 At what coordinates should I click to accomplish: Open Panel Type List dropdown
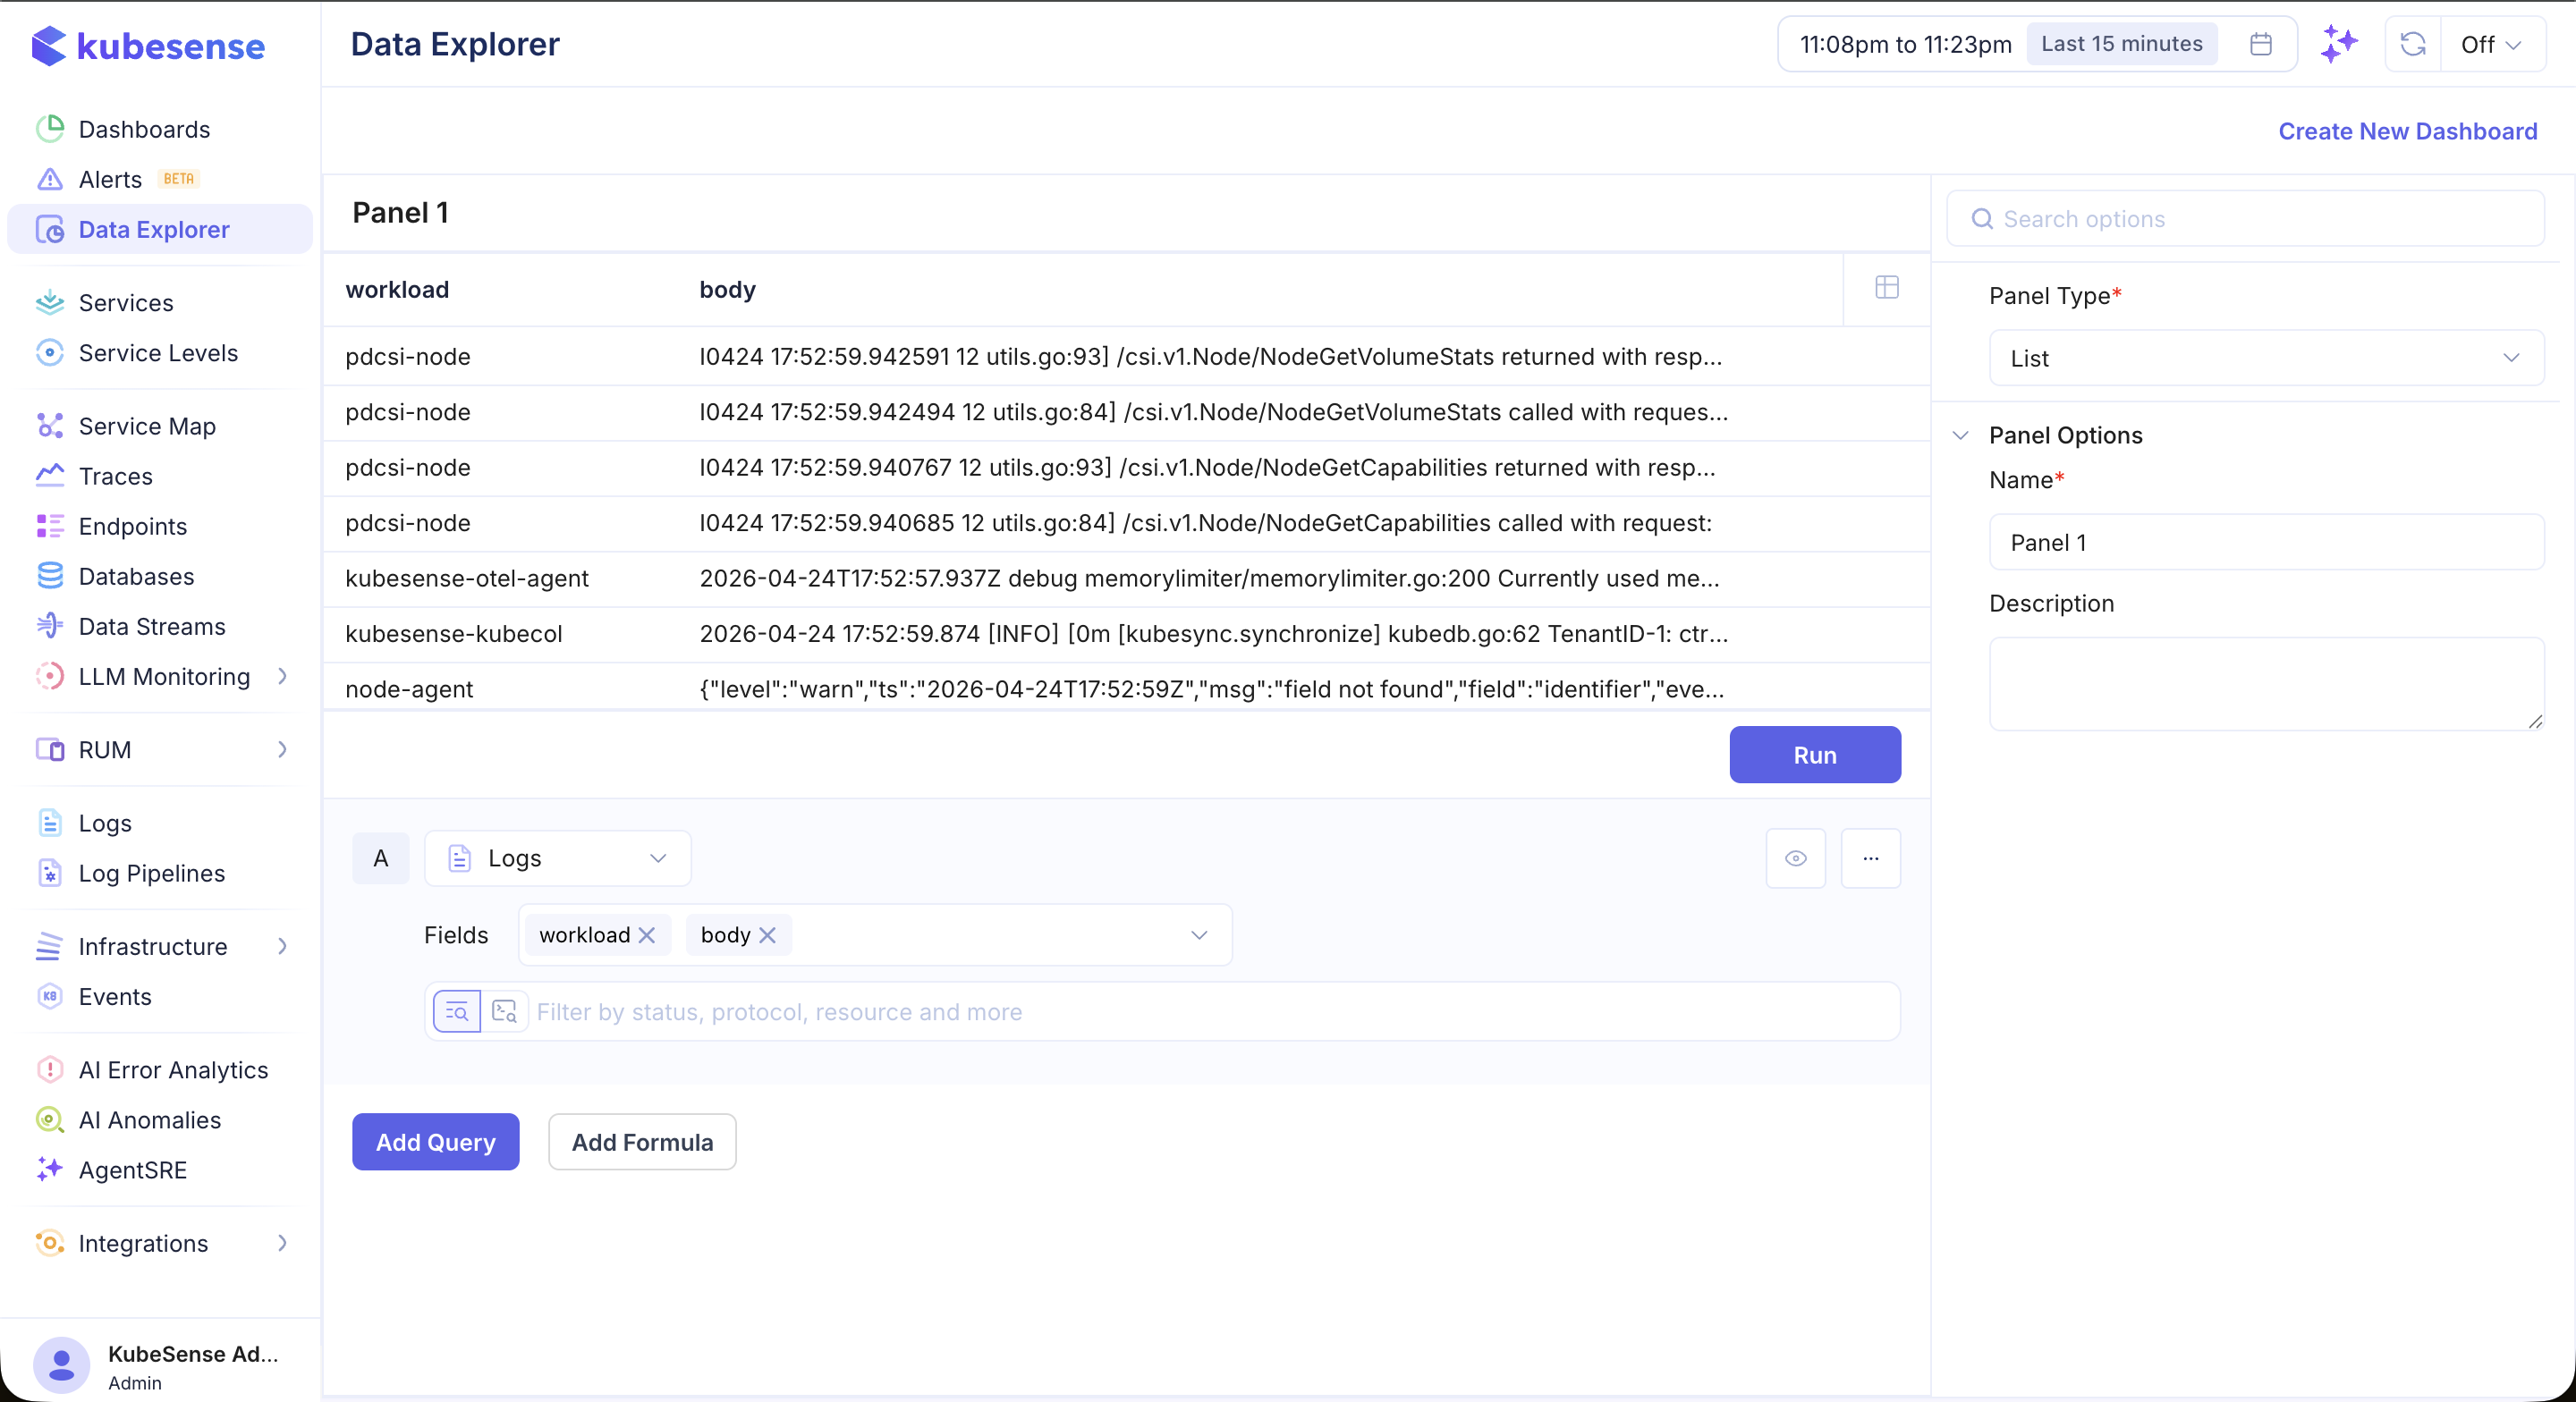[x=2266, y=358]
